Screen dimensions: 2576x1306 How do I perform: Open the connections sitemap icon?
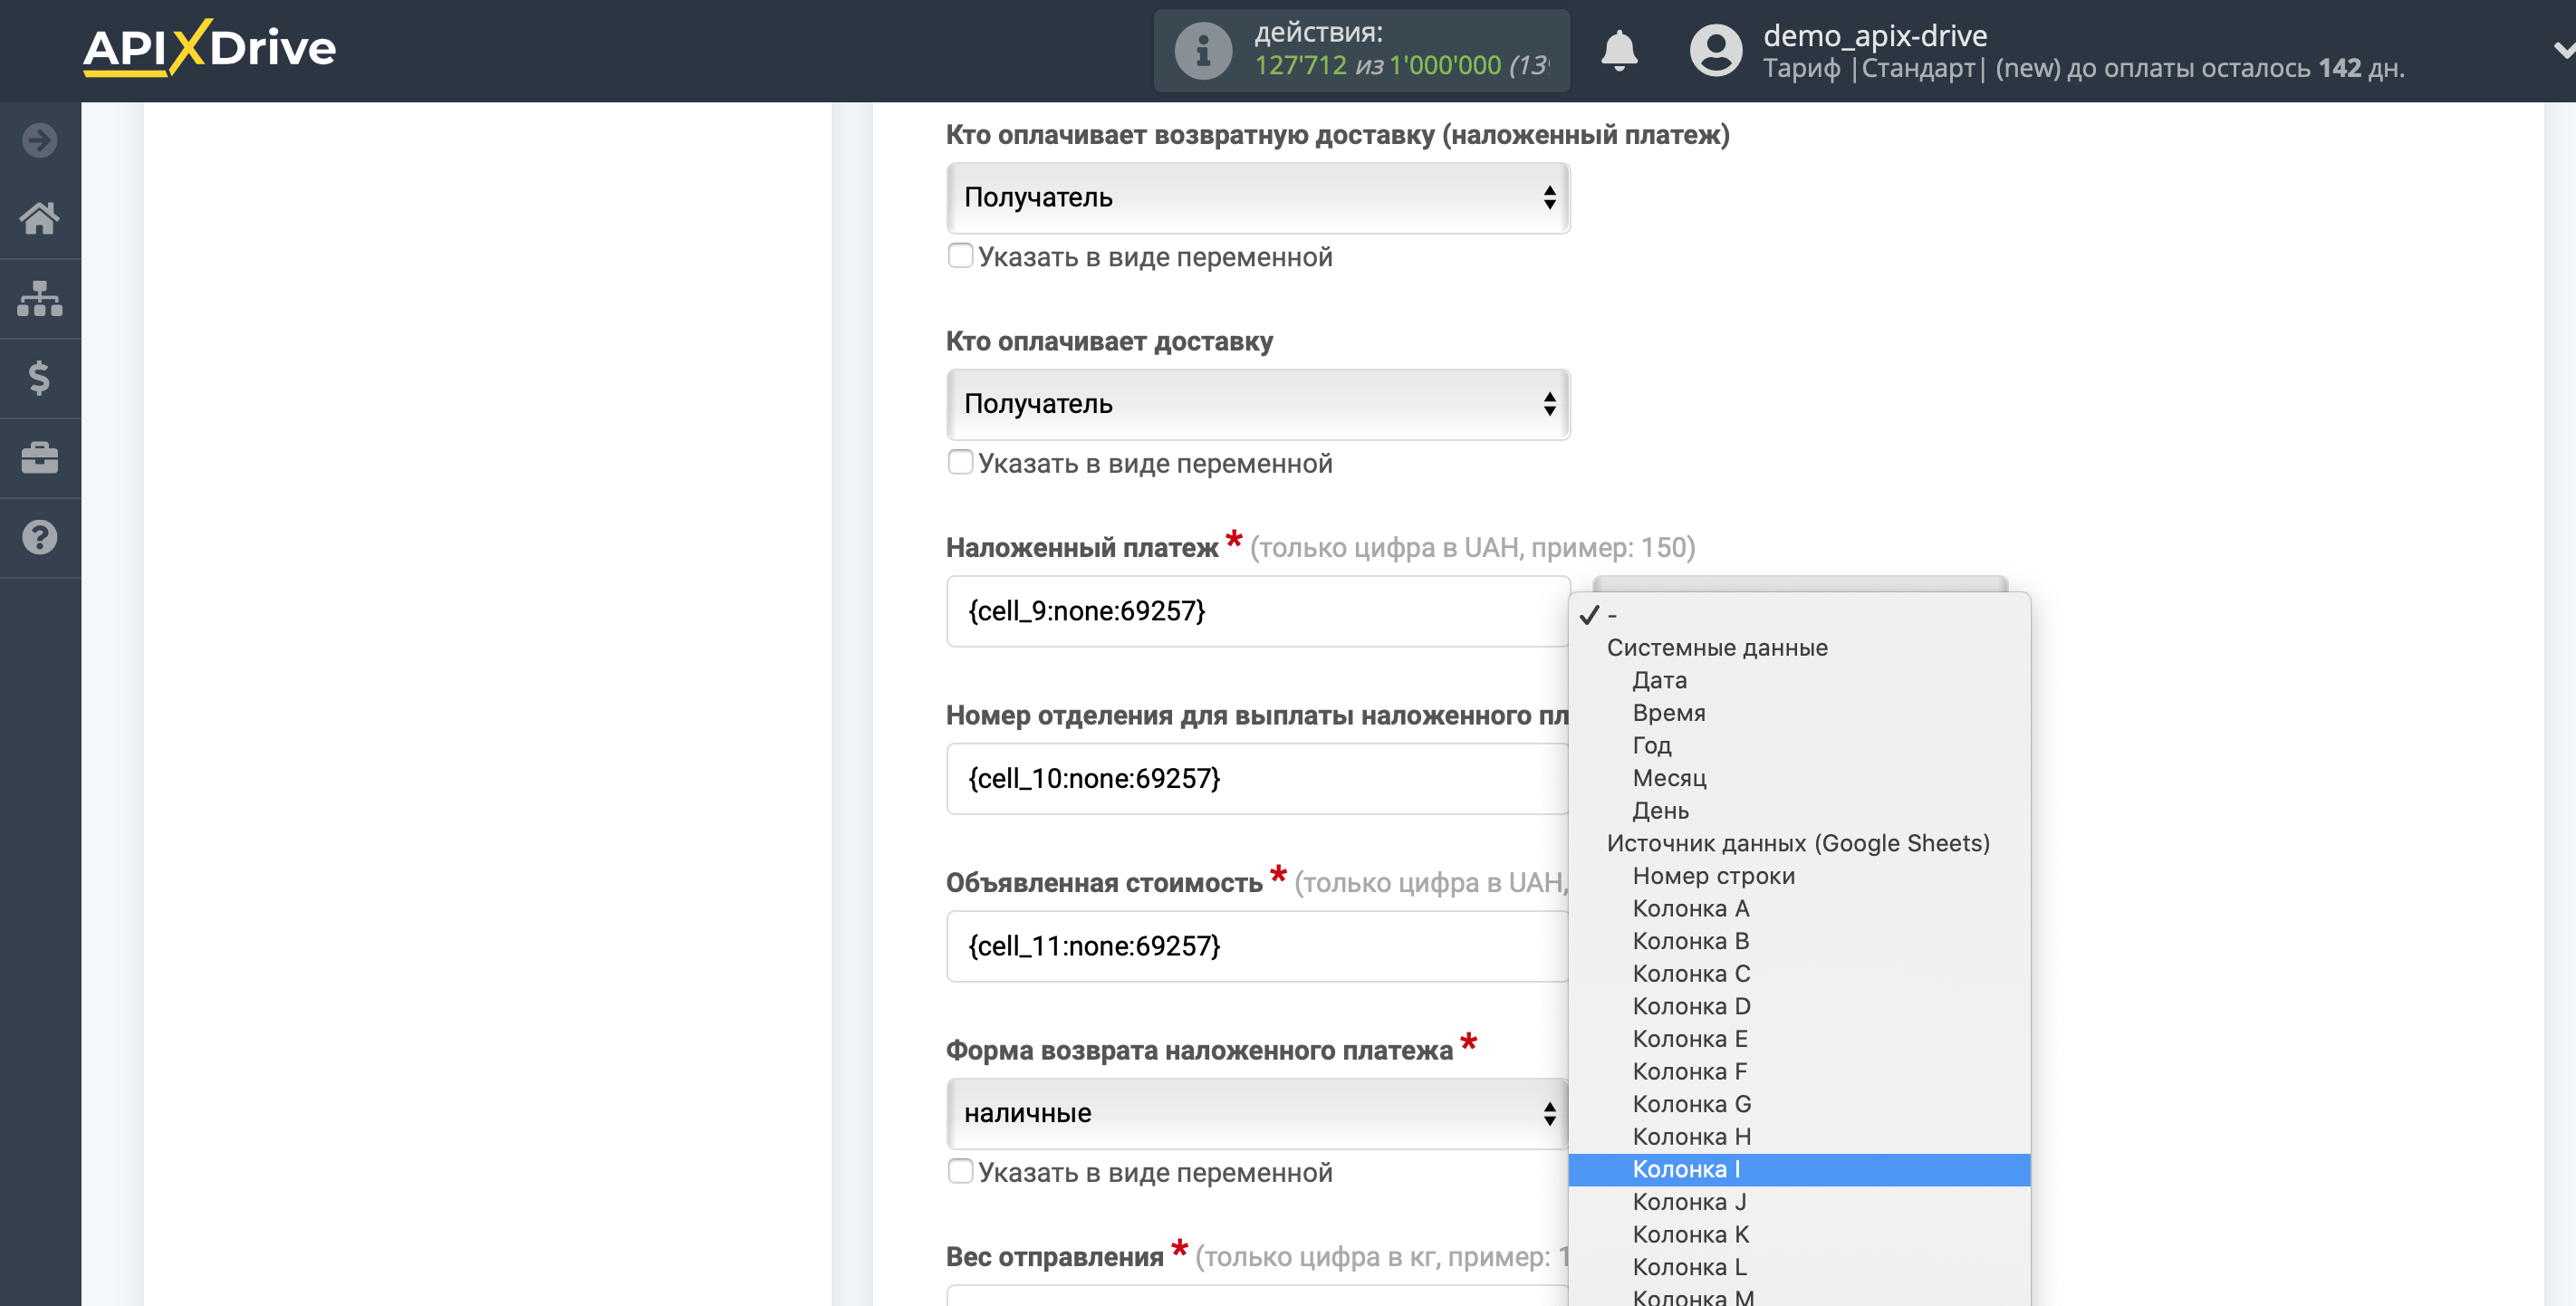(40, 298)
